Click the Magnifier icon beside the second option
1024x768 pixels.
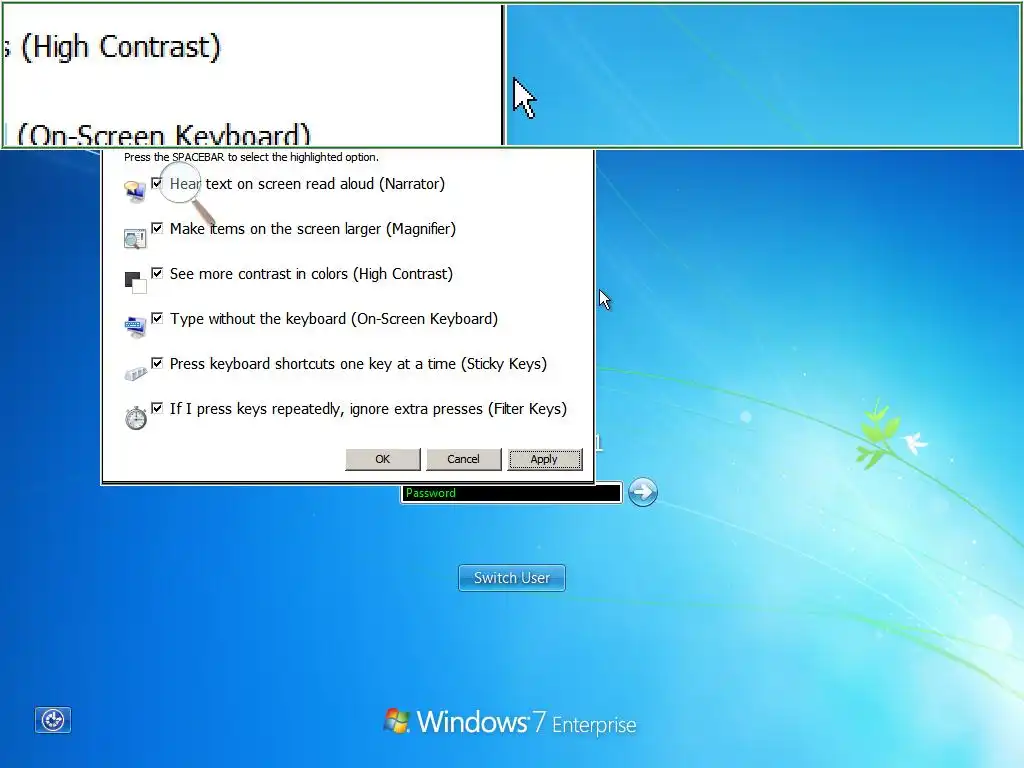point(135,238)
